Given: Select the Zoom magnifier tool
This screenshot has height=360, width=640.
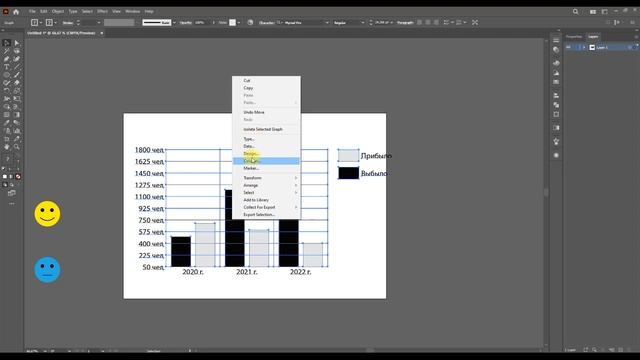Looking at the screenshot, I should click(x=17, y=147).
